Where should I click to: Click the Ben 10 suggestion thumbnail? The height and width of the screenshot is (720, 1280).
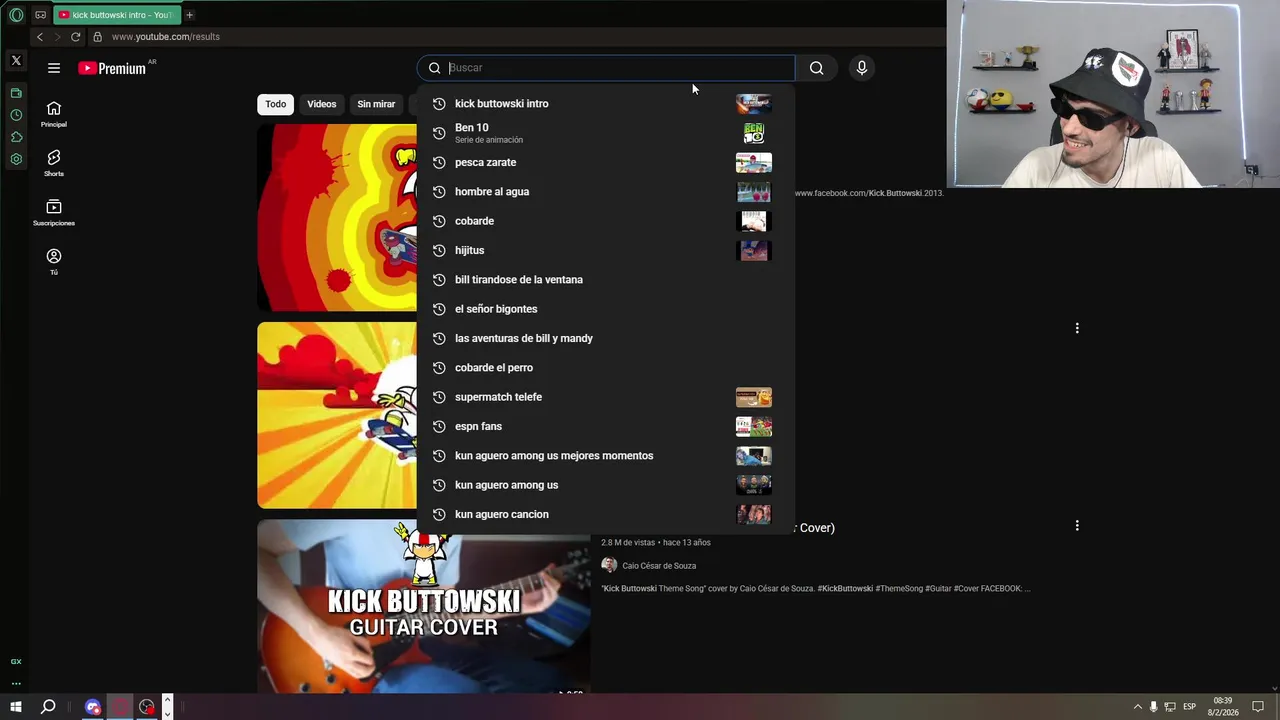tap(754, 133)
